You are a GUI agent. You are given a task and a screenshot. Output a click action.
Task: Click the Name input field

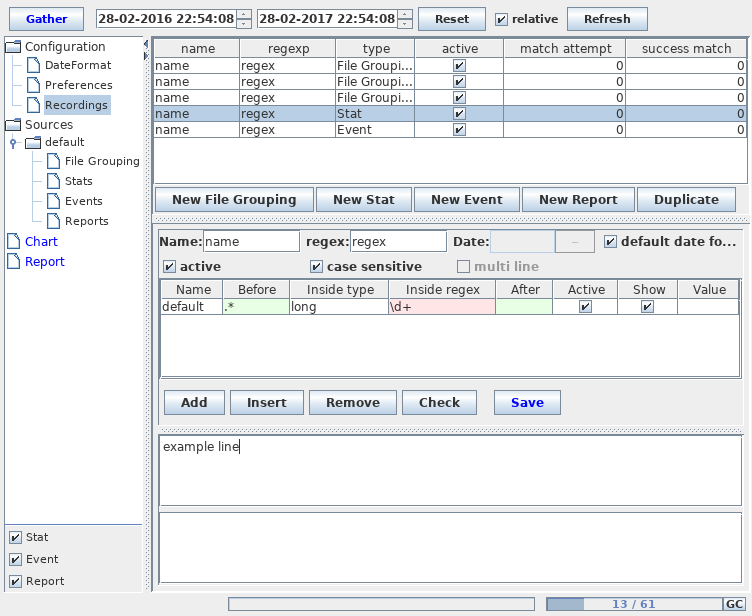252,241
